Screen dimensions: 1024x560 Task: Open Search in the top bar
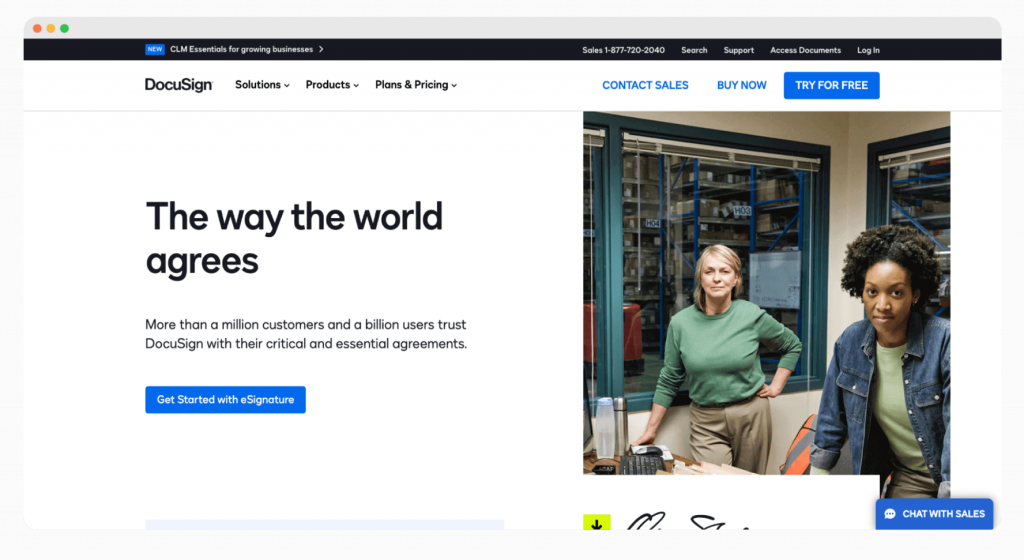[x=694, y=50]
